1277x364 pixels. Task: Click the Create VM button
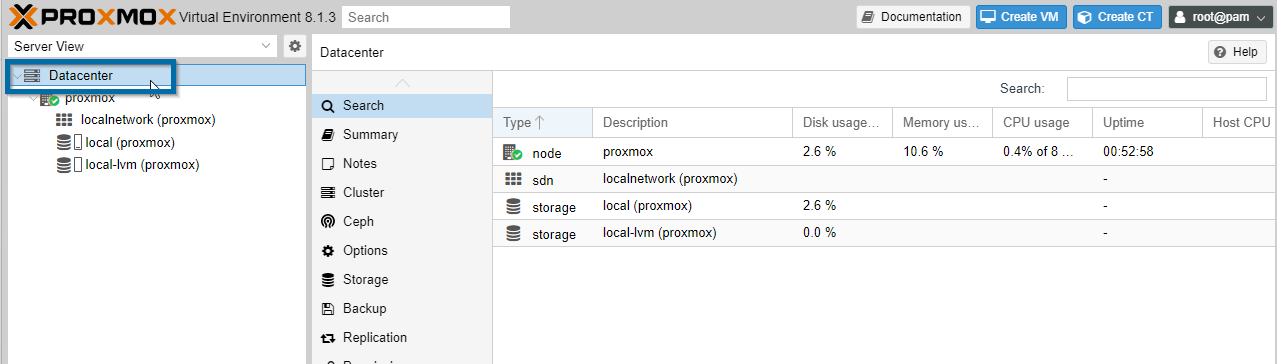1020,17
